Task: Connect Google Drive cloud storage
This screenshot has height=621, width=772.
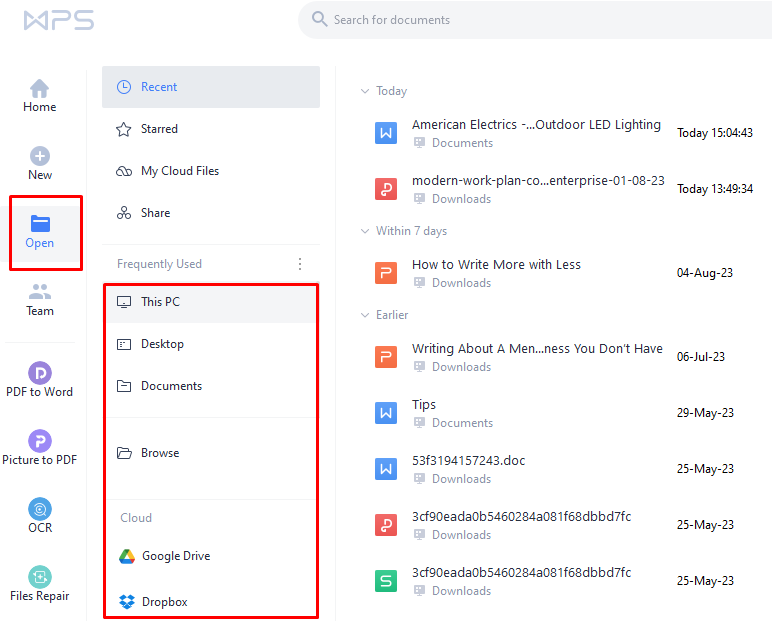Action: [x=211, y=556]
